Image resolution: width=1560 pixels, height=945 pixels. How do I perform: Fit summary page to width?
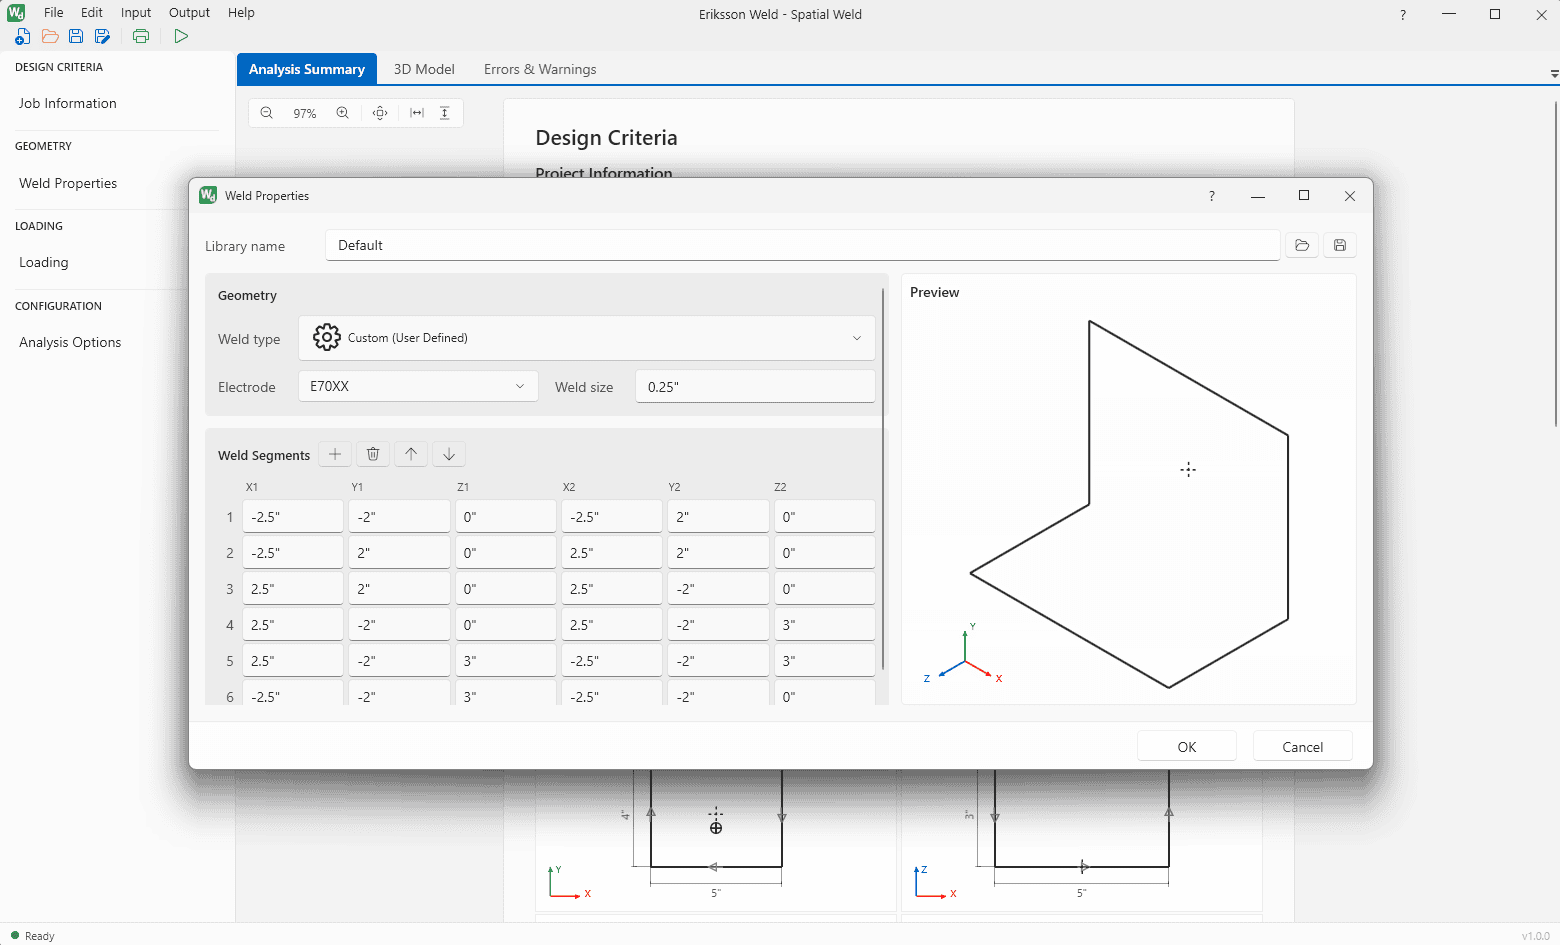(x=417, y=113)
